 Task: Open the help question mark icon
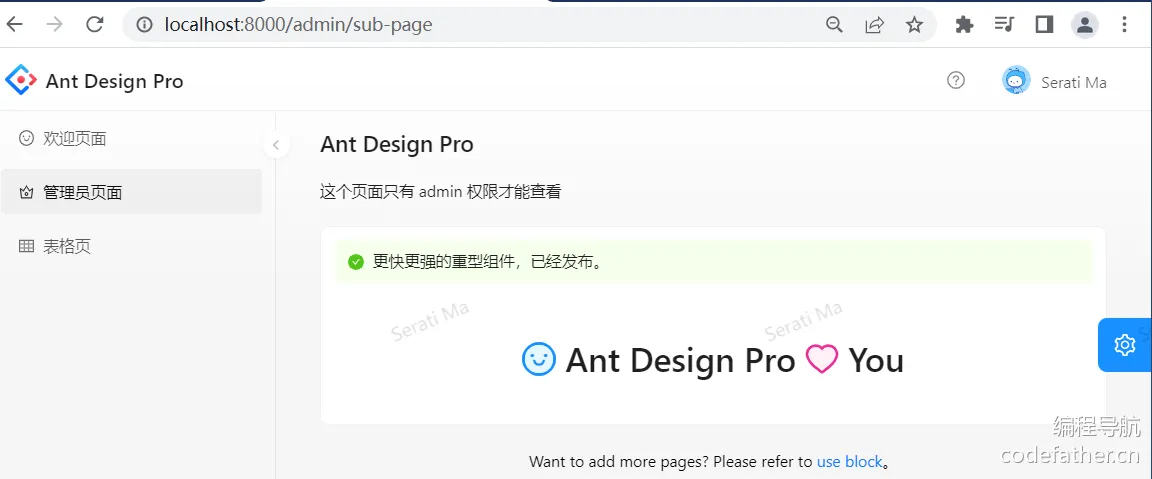pyautogui.click(x=956, y=80)
